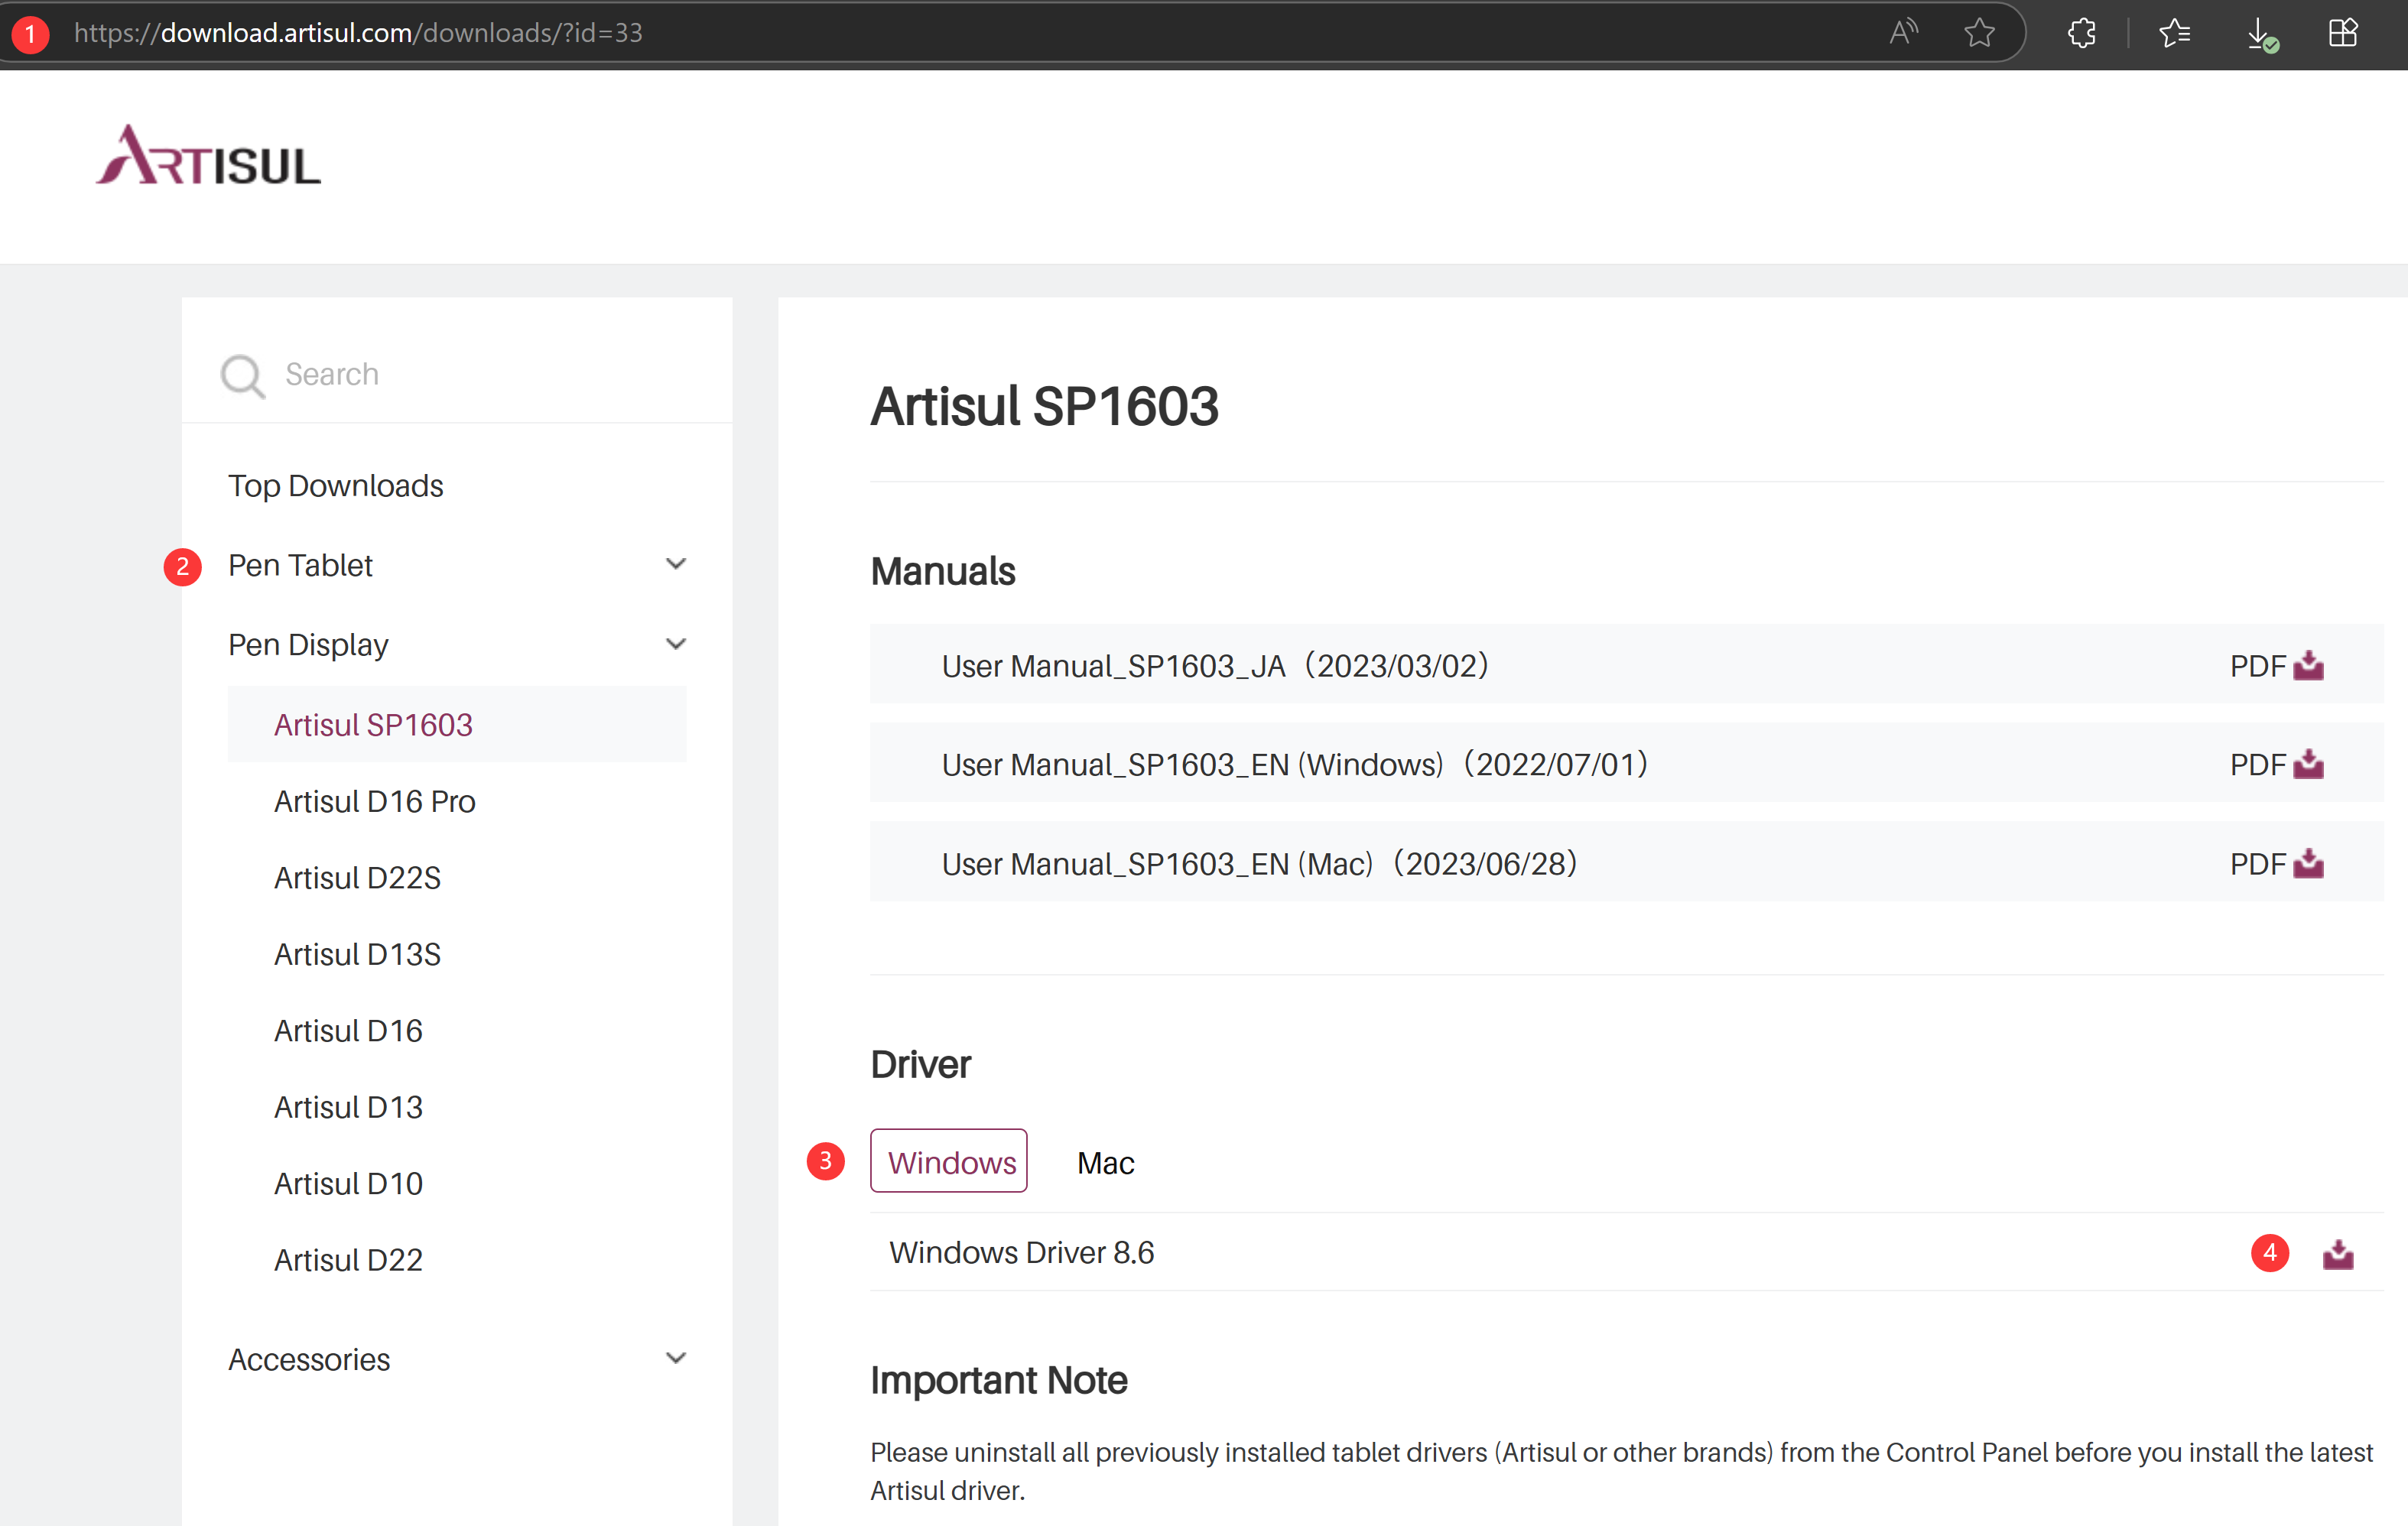Switch to the Mac driver tab
The image size is (2408, 1526).
pos(1105,1163)
